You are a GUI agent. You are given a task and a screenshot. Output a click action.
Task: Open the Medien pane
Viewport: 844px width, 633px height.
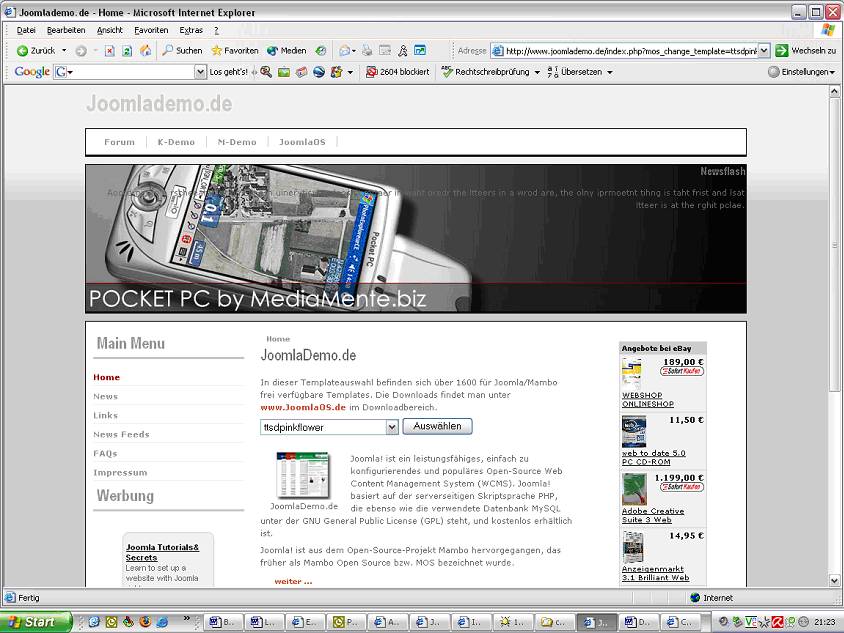point(286,51)
